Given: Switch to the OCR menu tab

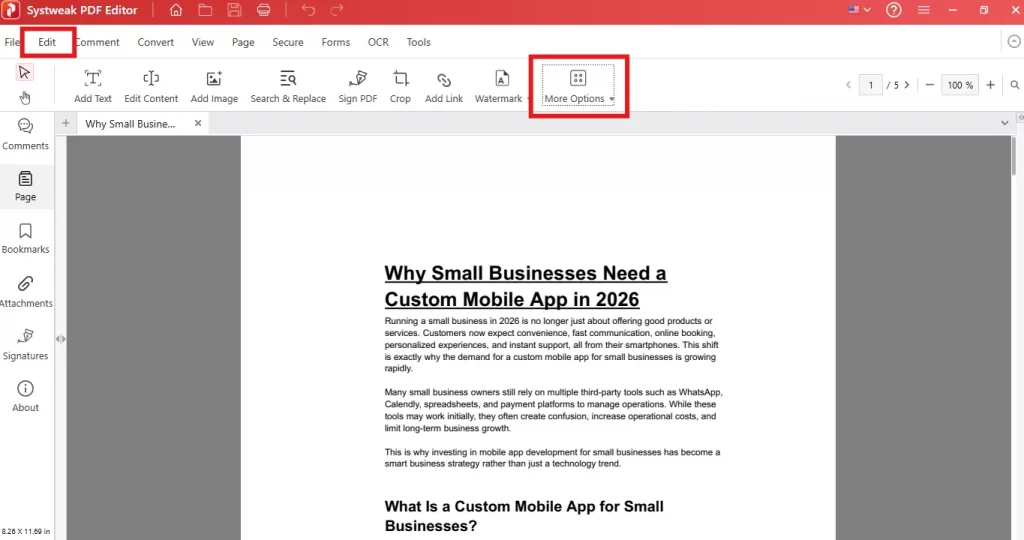Looking at the screenshot, I should click(378, 42).
